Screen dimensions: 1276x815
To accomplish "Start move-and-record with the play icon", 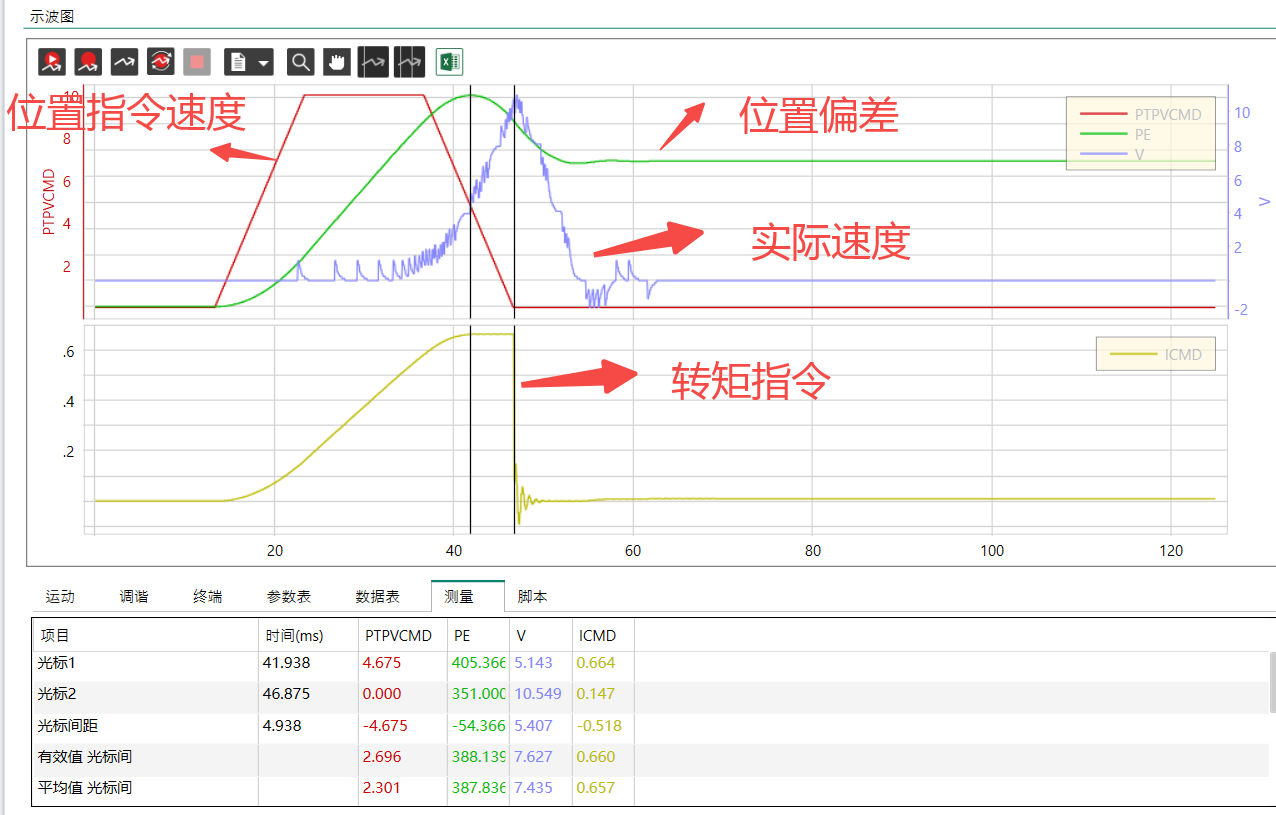I will coord(52,62).
